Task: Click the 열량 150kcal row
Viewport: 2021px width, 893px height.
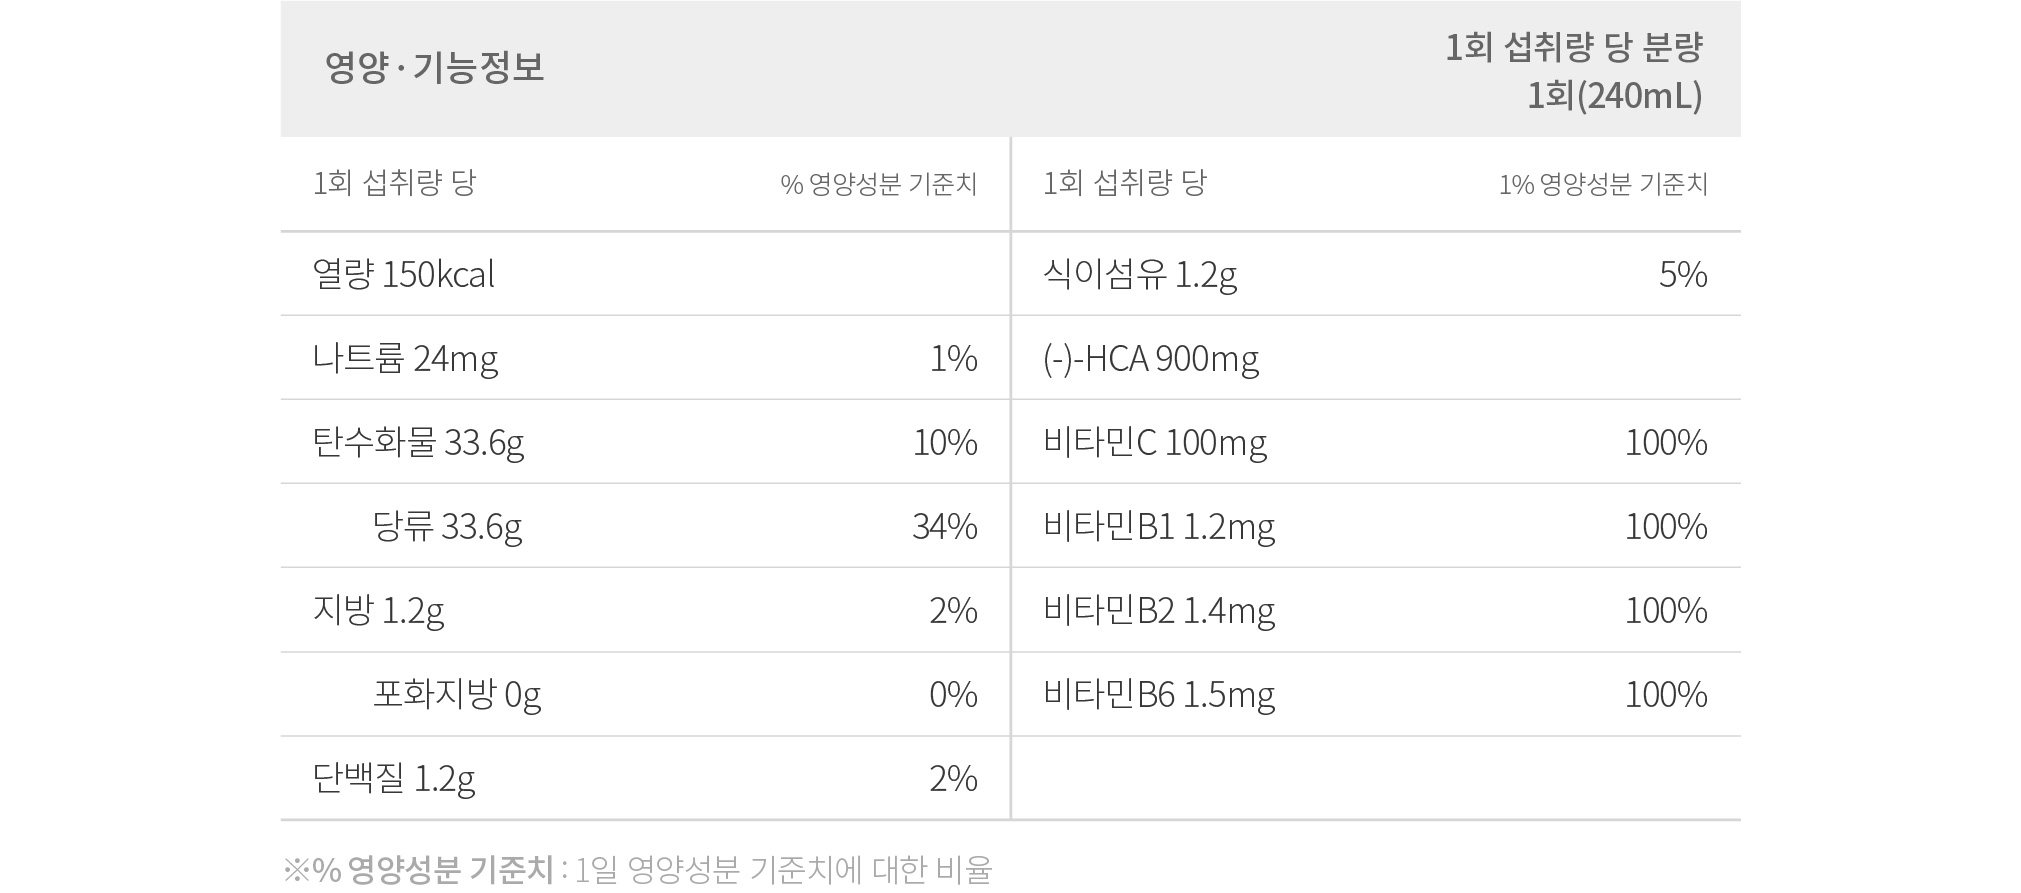Action: [x=645, y=274]
